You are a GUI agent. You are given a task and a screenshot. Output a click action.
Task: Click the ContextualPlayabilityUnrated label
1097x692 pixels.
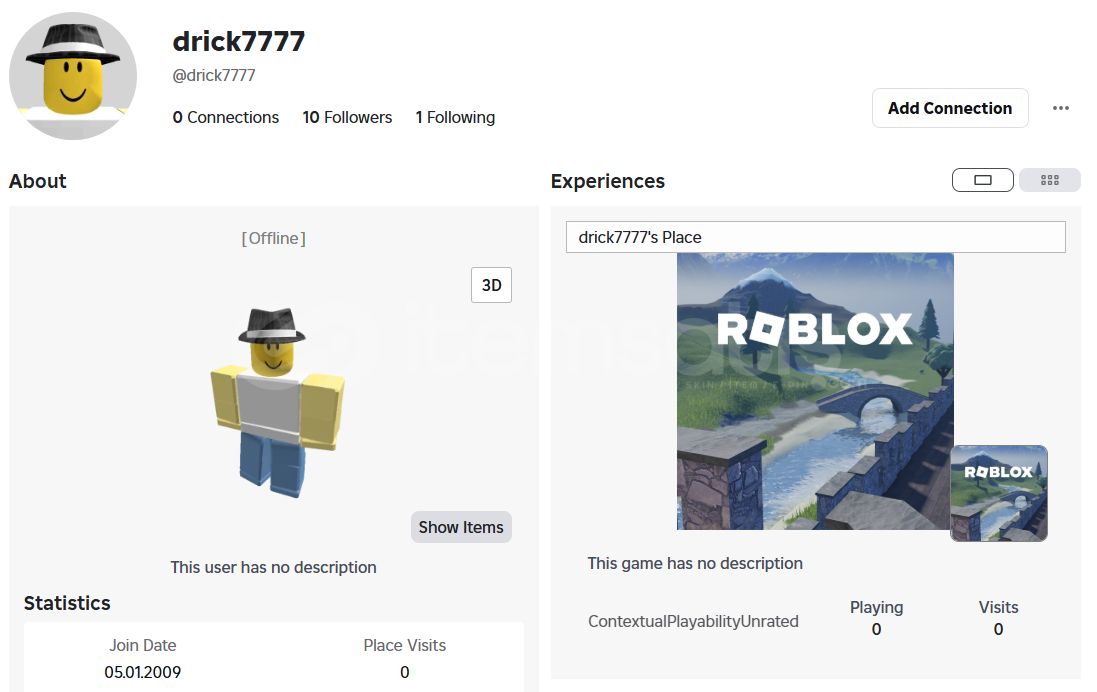pyautogui.click(x=693, y=621)
